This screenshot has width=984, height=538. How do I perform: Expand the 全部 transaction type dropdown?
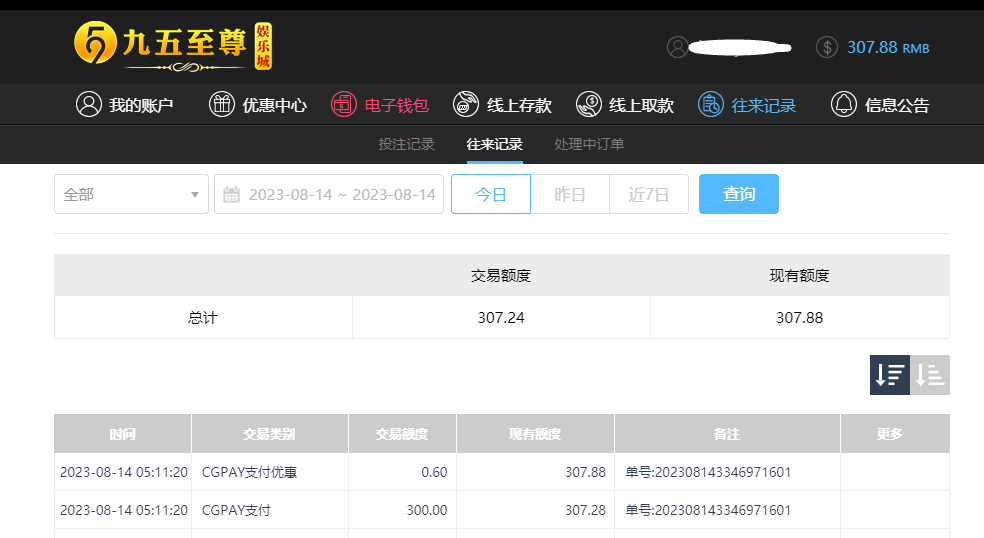tap(131, 194)
